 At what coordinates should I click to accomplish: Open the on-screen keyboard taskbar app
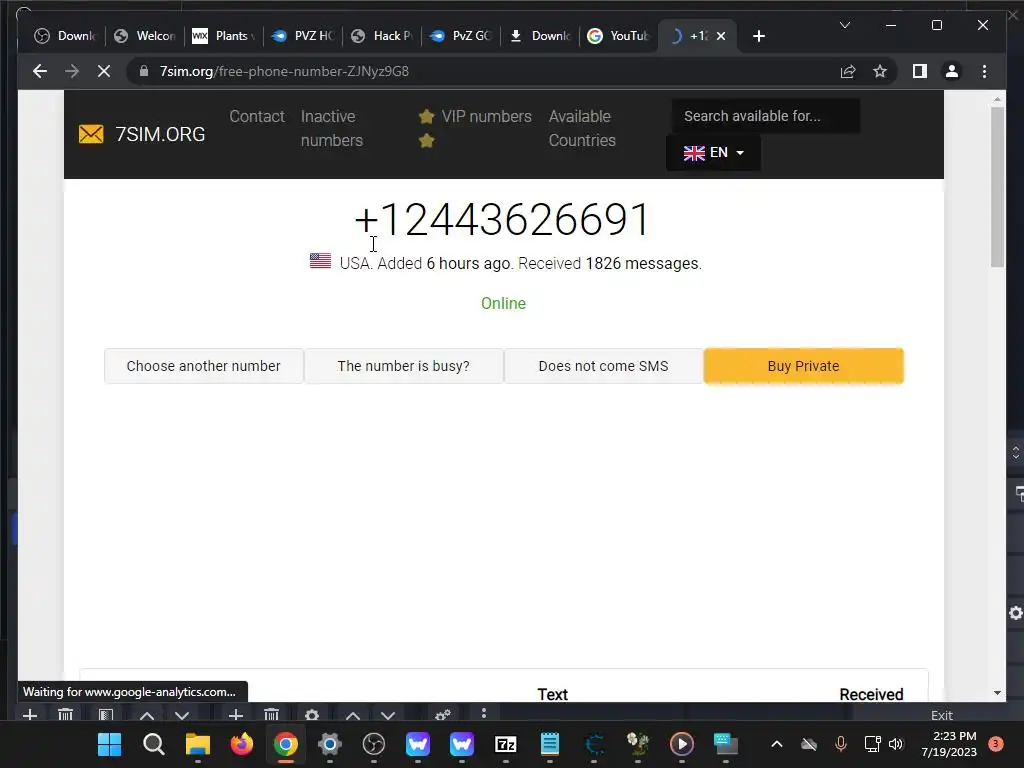click(x=726, y=744)
